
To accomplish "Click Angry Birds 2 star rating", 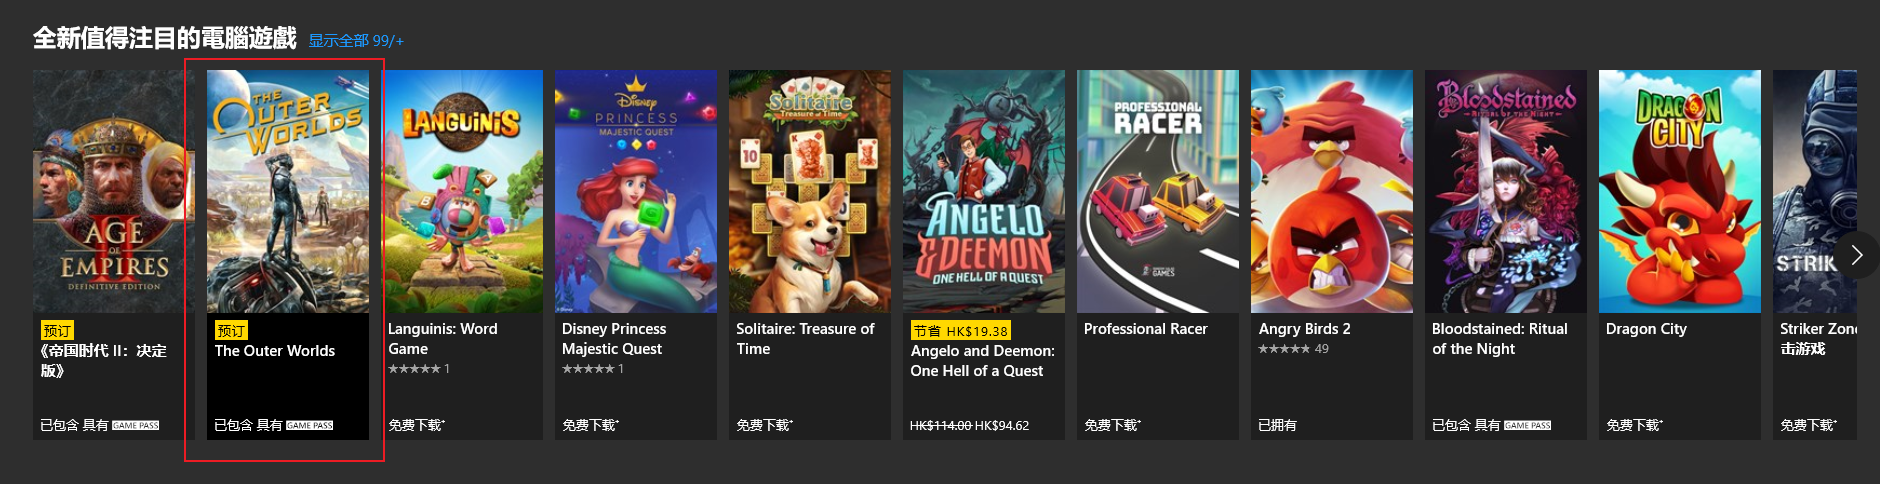I will (1284, 349).
